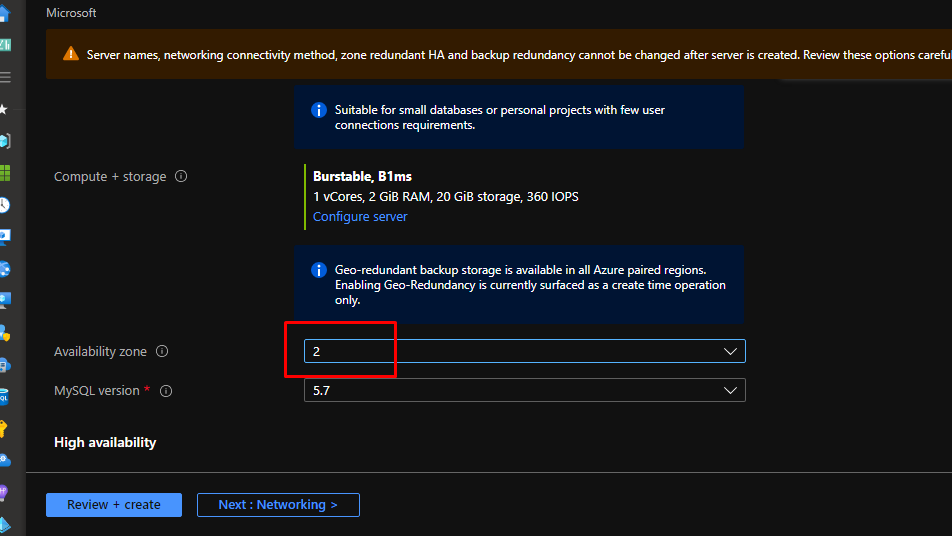Open the green All resources grid icon
This screenshot has width=952, height=536.
pos(5,173)
